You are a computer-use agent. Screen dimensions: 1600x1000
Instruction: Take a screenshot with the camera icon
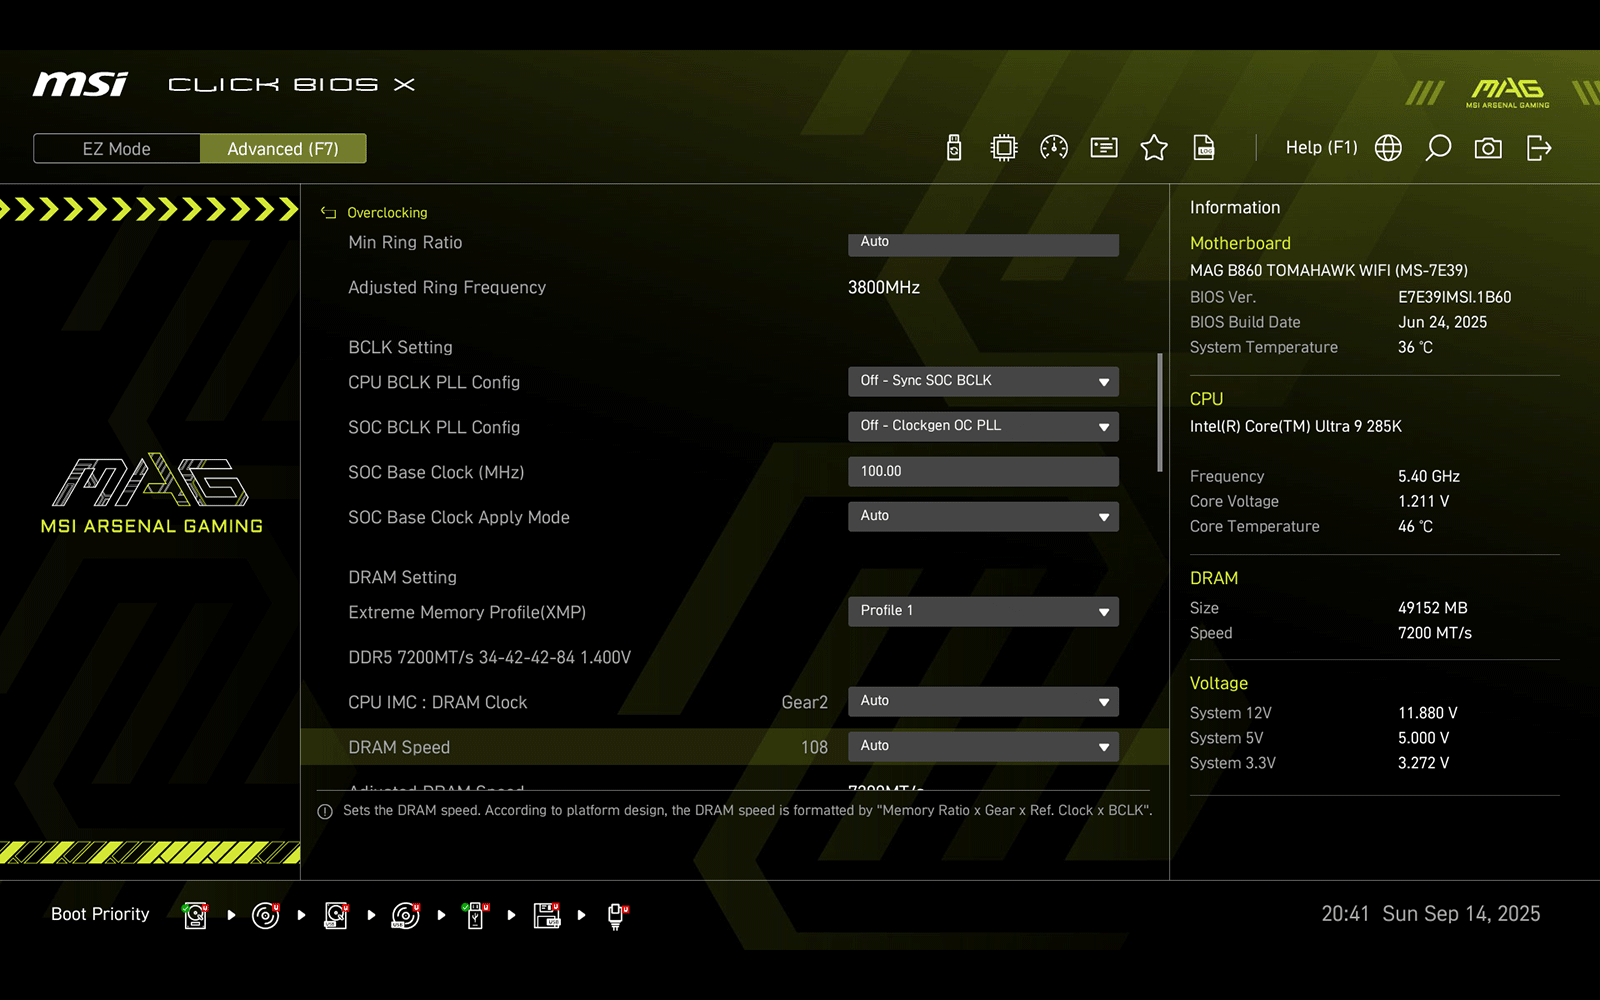[x=1488, y=148]
